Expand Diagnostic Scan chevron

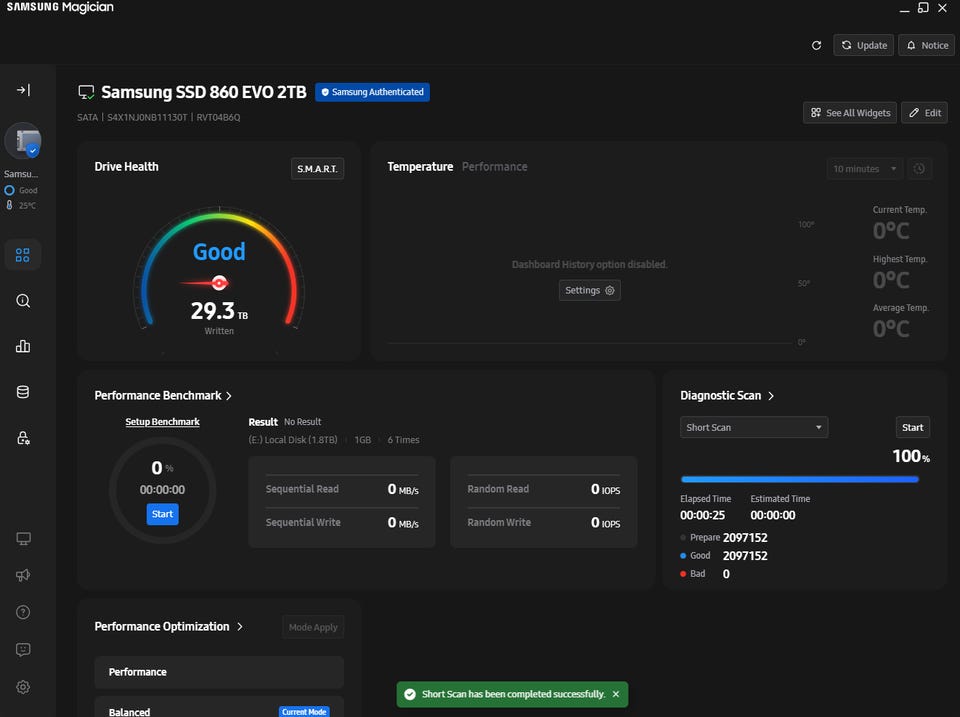pos(771,396)
